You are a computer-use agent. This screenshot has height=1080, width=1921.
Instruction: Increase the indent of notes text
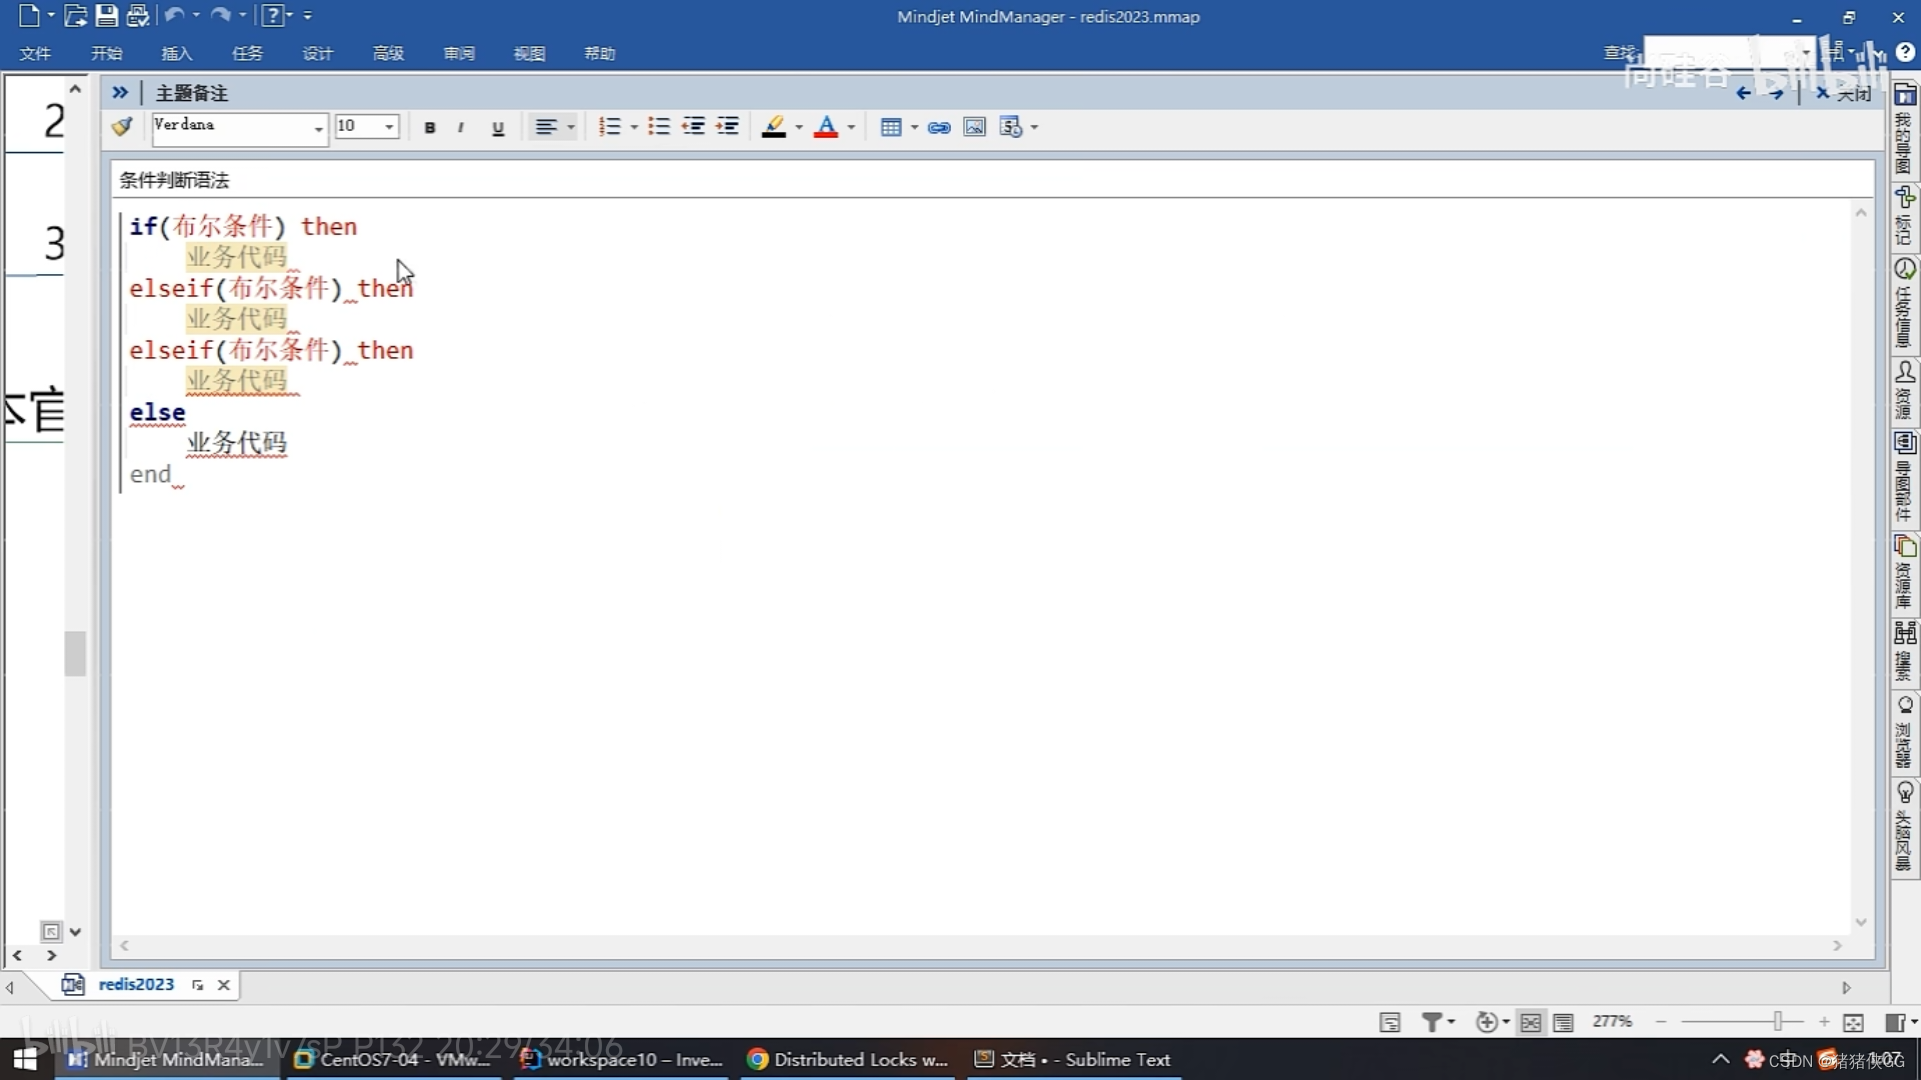728,127
